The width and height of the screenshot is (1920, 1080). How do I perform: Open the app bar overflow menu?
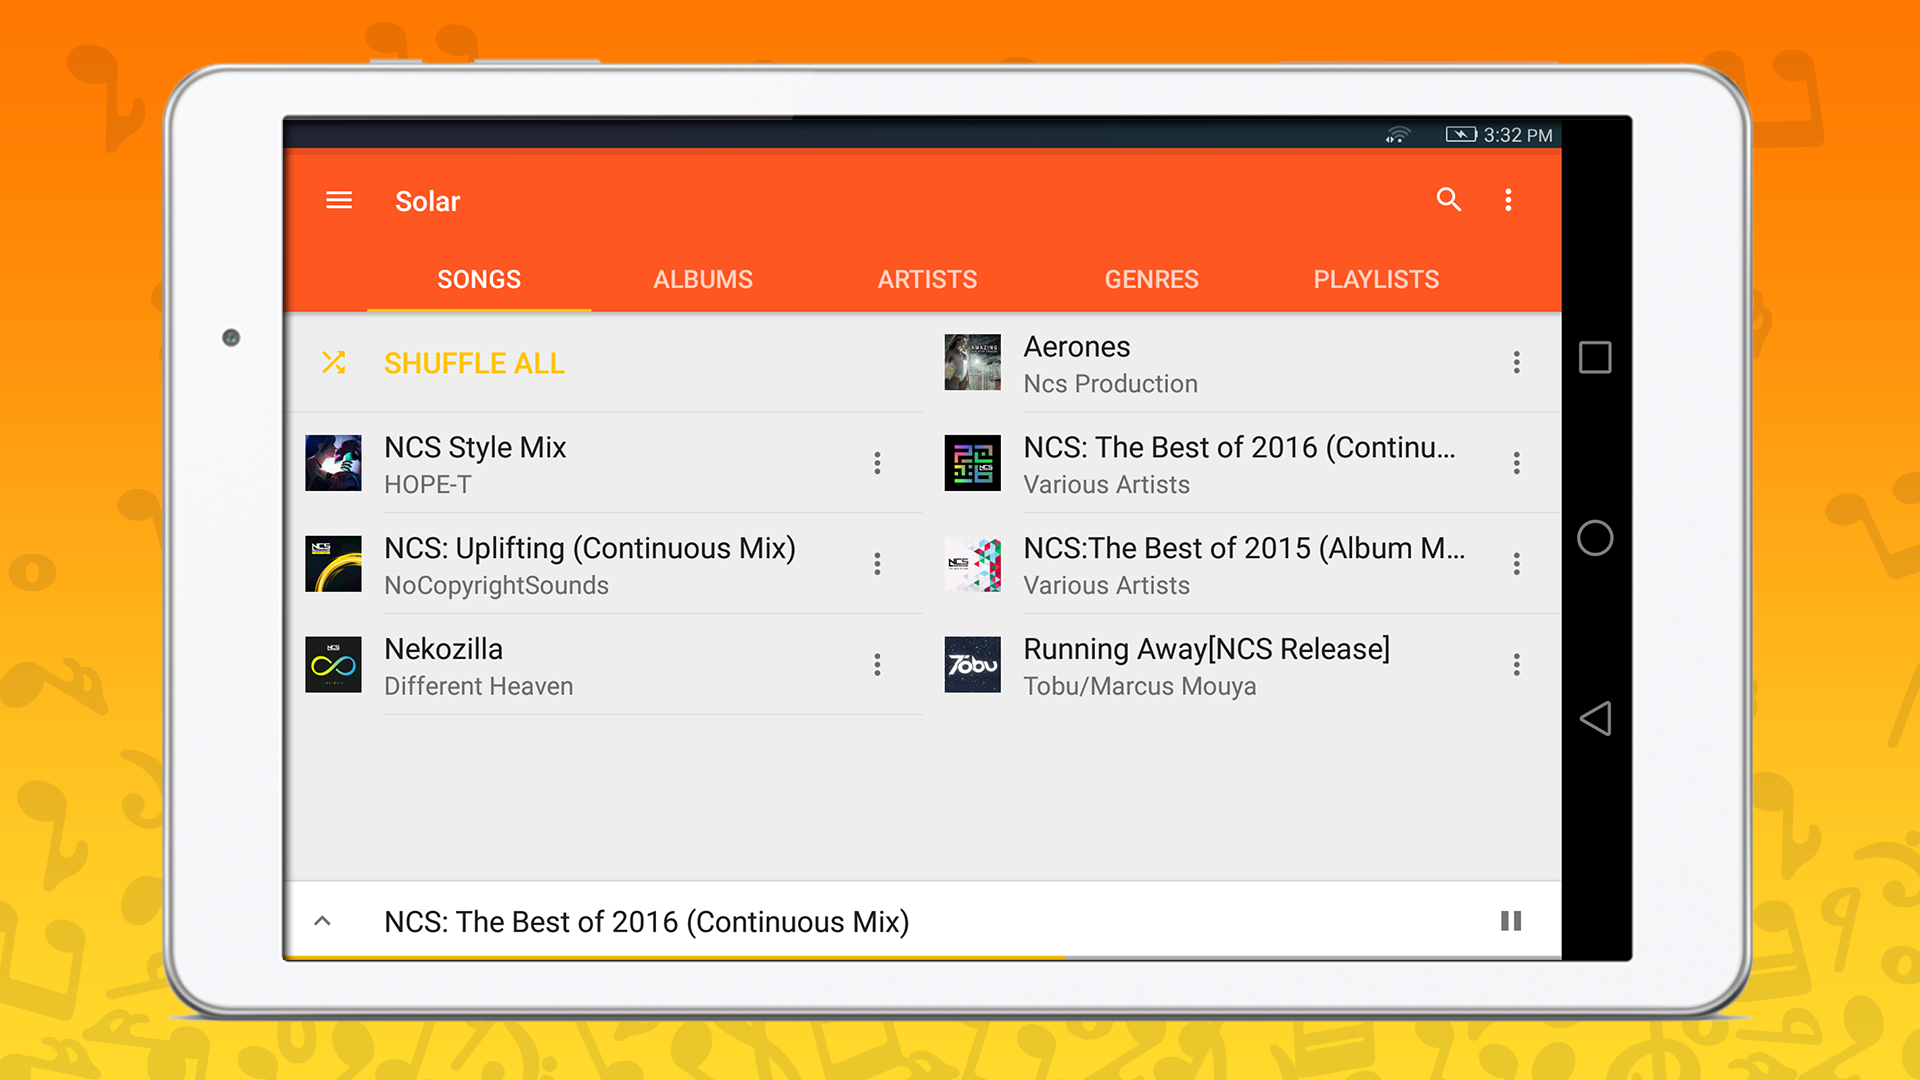coord(1508,200)
